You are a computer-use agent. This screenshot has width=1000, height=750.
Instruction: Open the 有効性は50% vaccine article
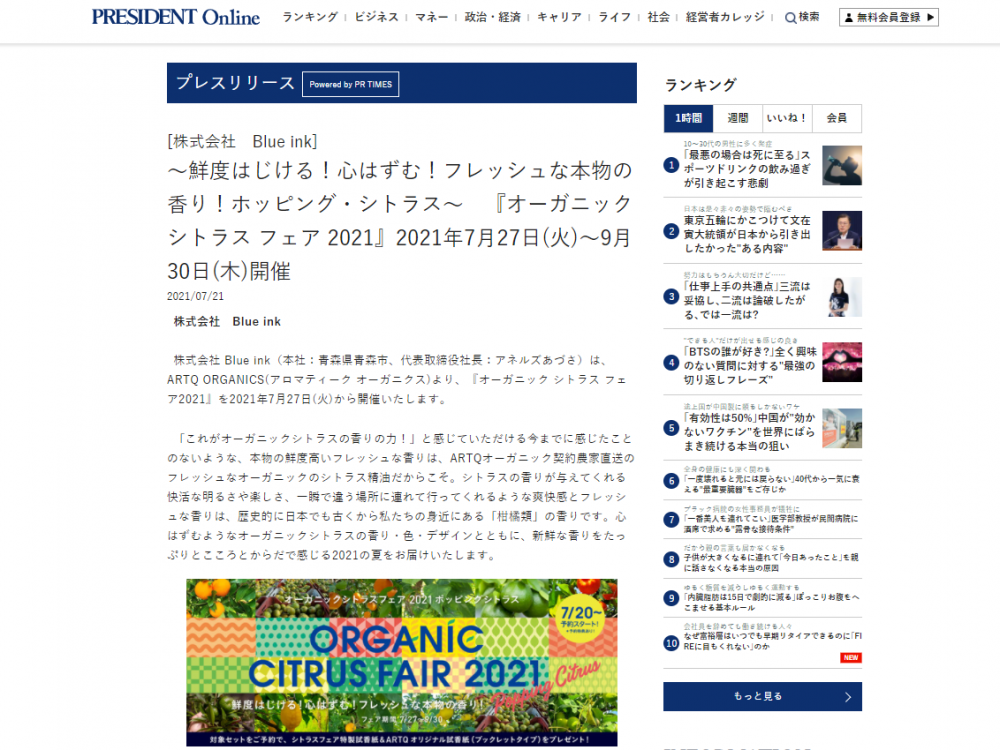click(749, 432)
